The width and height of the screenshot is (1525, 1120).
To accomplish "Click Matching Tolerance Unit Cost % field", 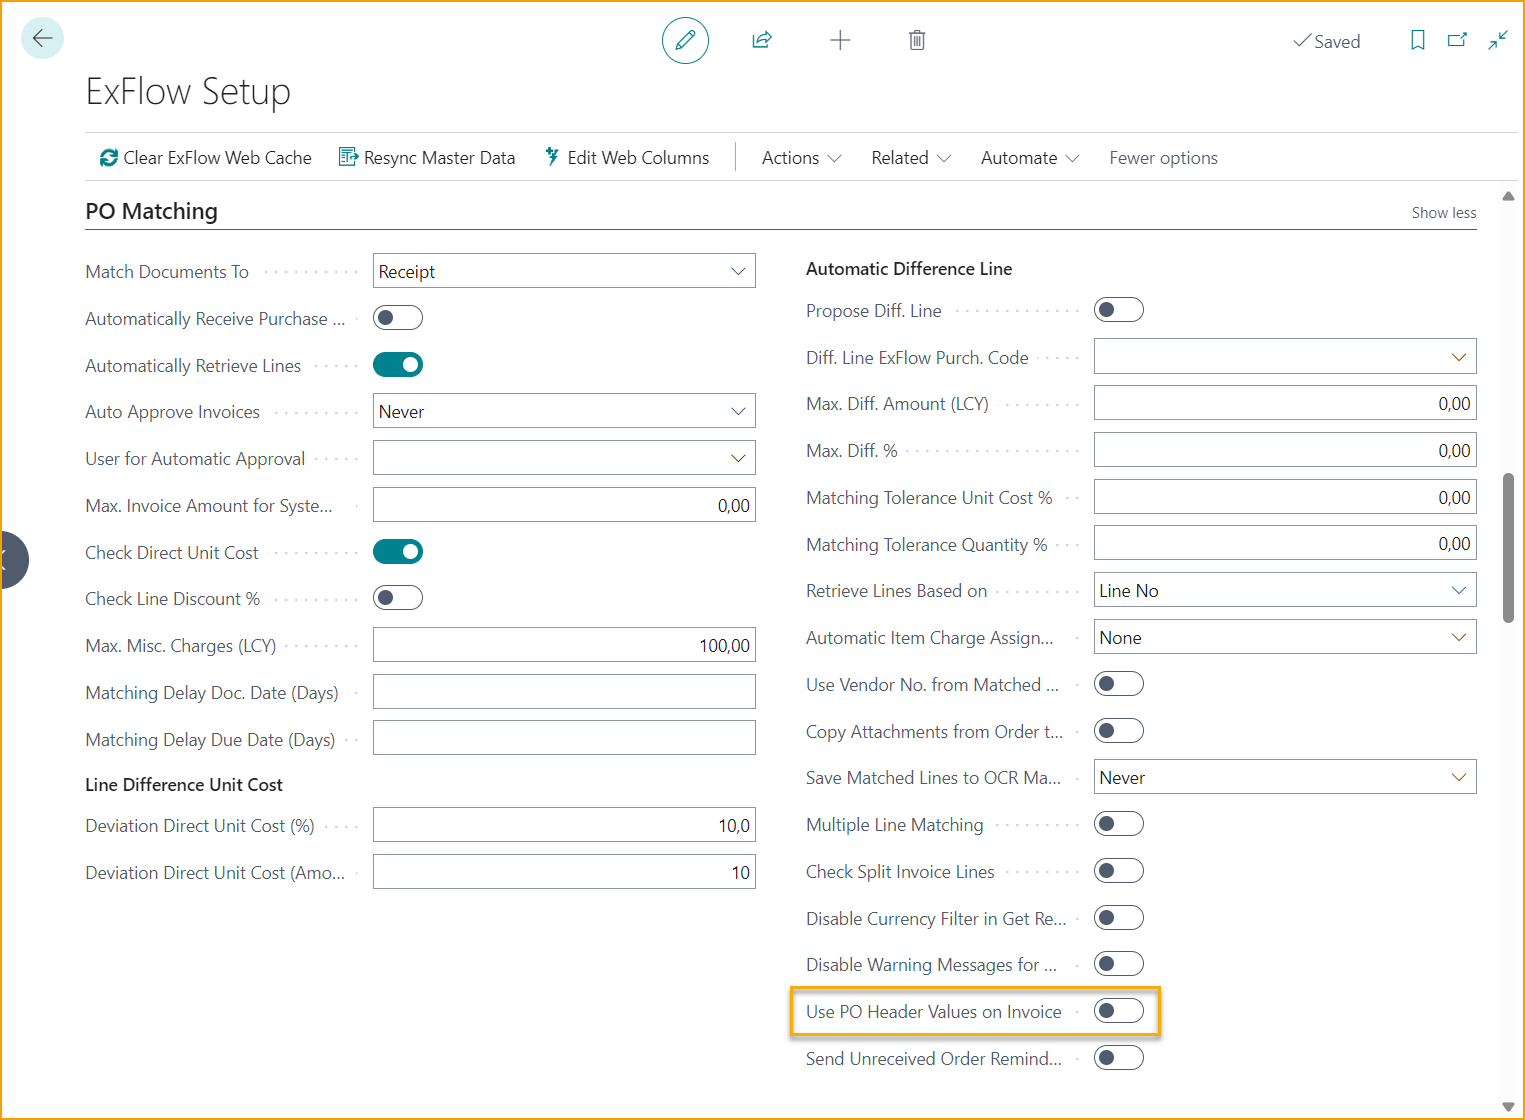I will pyautogui.click(x=1285, y=497).
